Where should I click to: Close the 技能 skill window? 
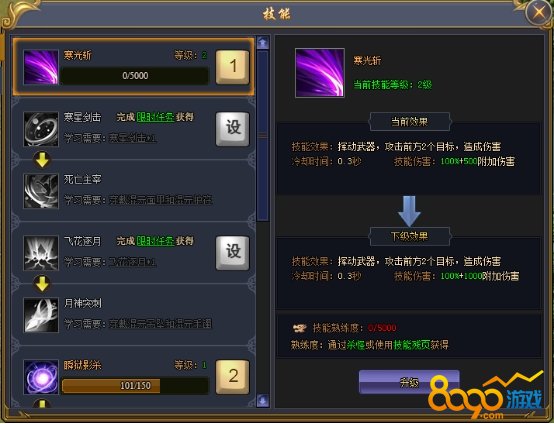click(x=539, y=12)
